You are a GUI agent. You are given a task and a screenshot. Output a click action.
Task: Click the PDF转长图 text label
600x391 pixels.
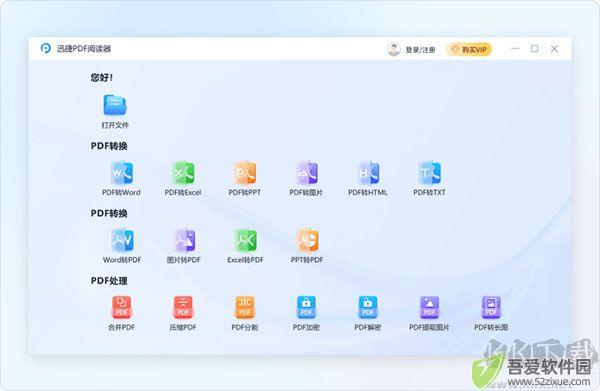click(491, 327)
